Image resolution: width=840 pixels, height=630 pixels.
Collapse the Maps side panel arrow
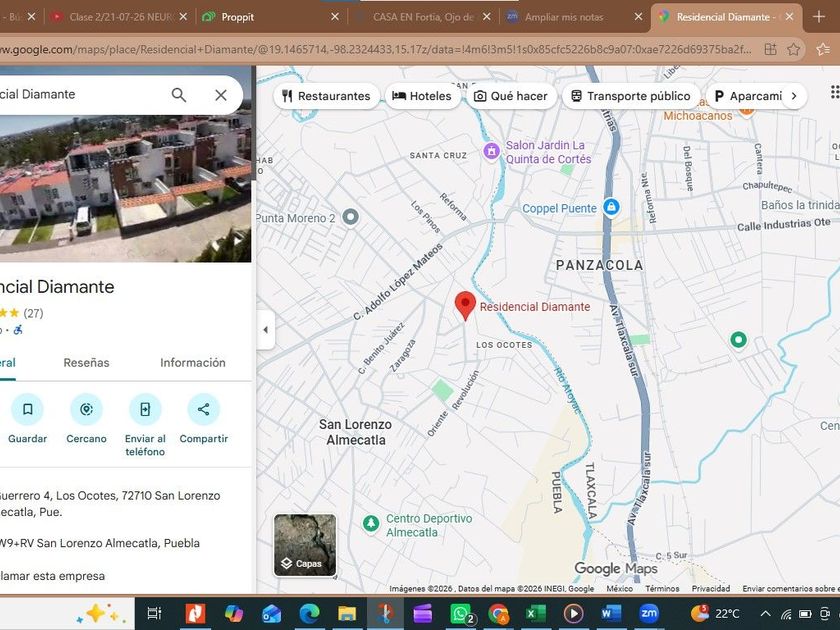click(266, 330)
